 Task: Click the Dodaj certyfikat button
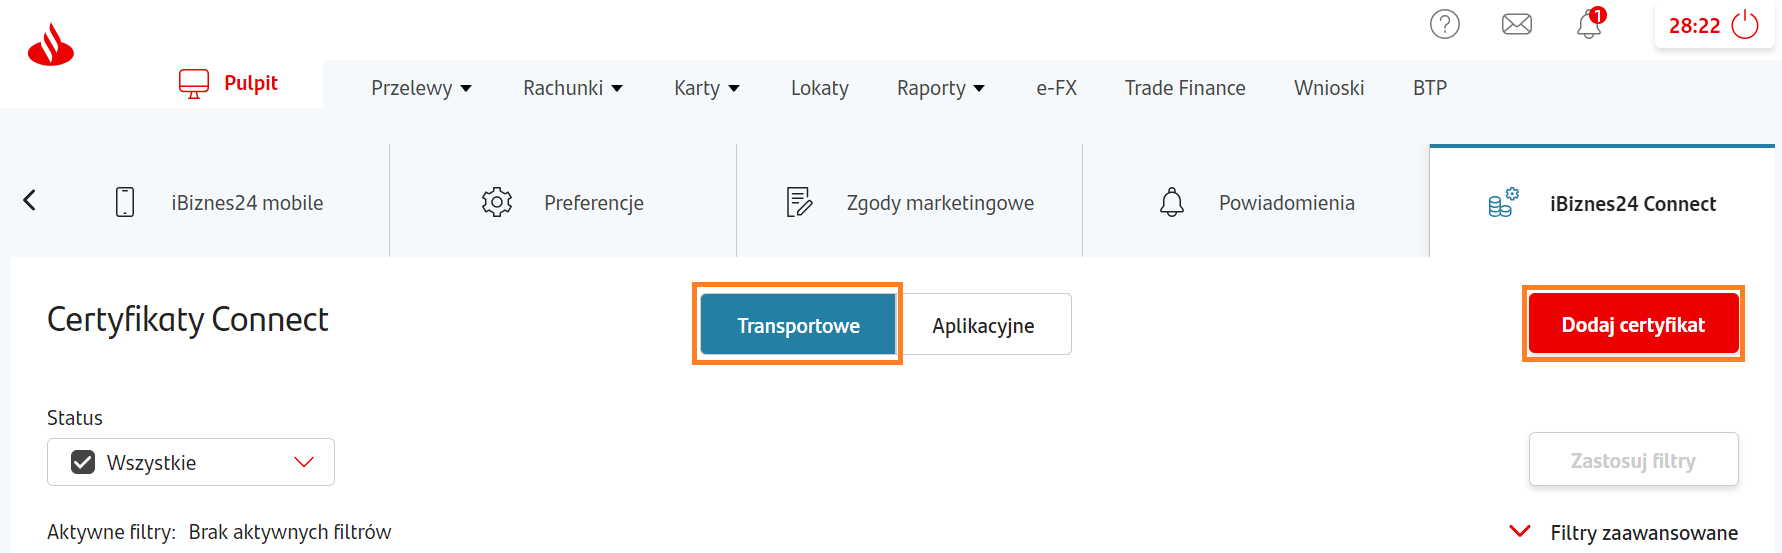1633,324
